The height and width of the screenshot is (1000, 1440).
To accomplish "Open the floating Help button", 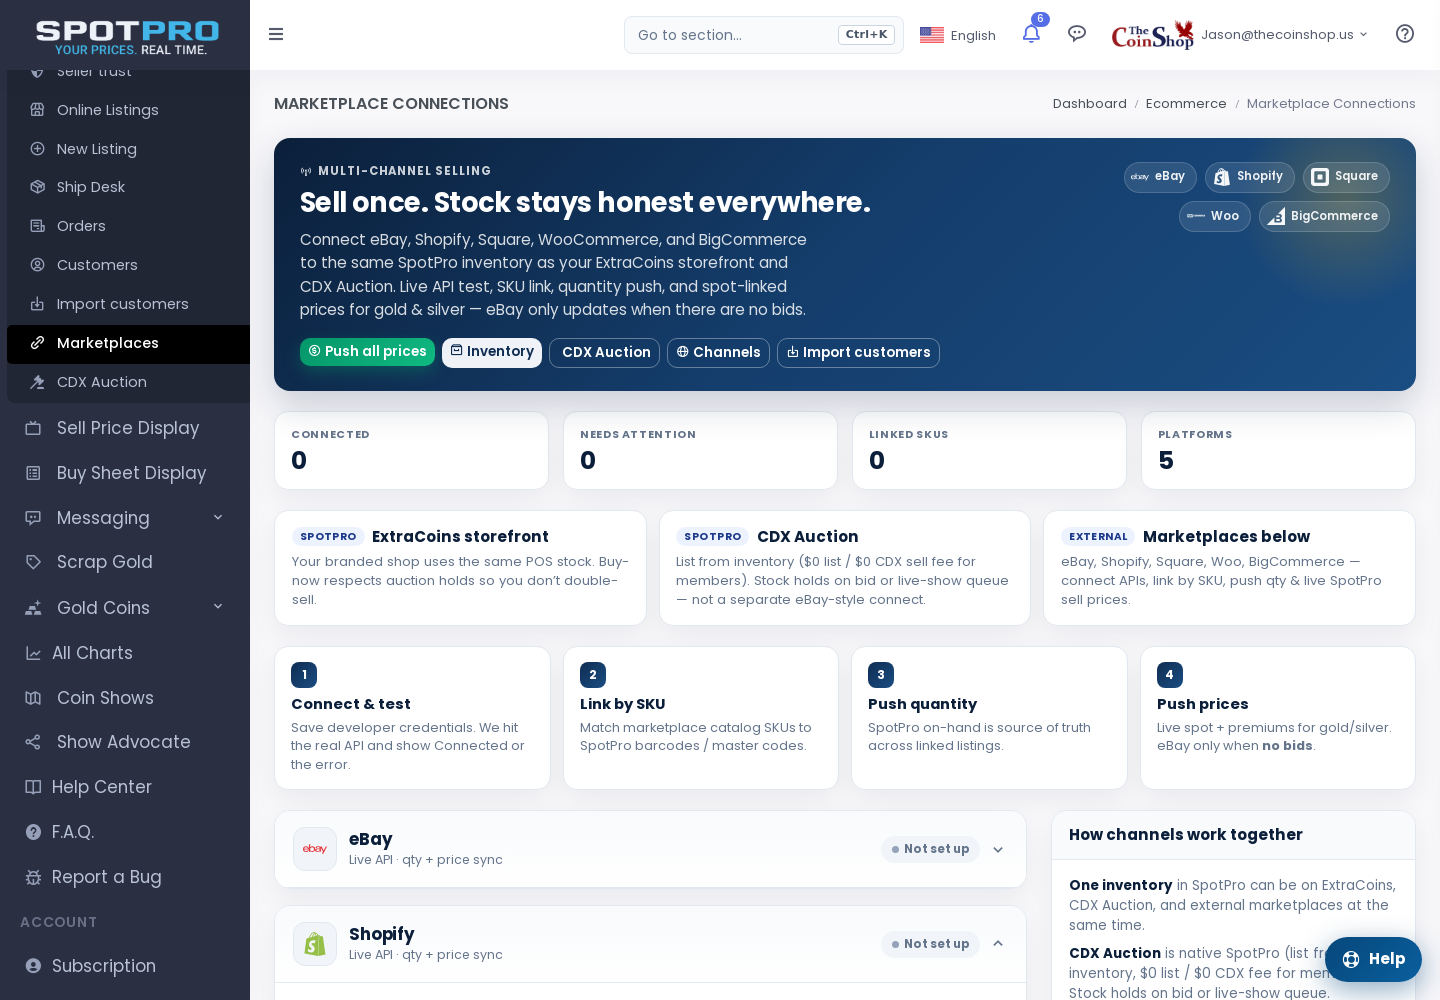I will click(1373, 959).
